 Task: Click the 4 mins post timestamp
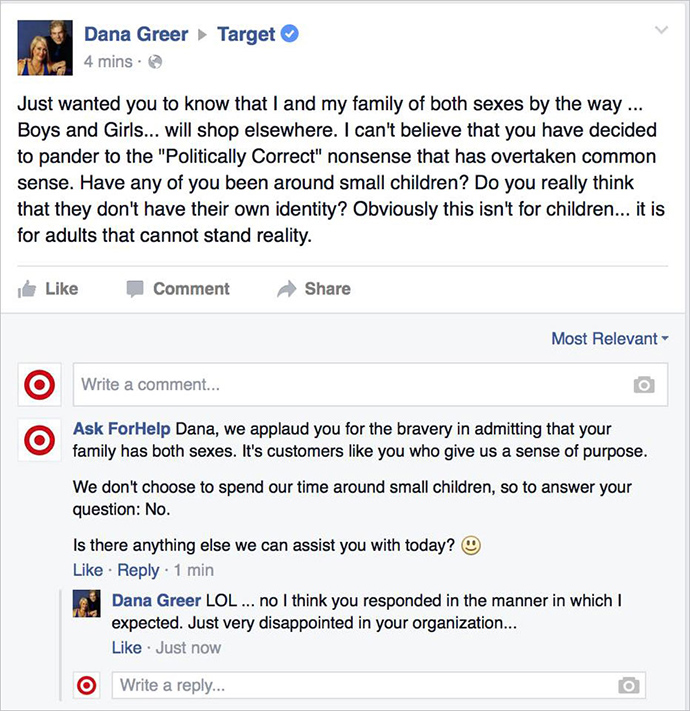(x=108, y=62)
